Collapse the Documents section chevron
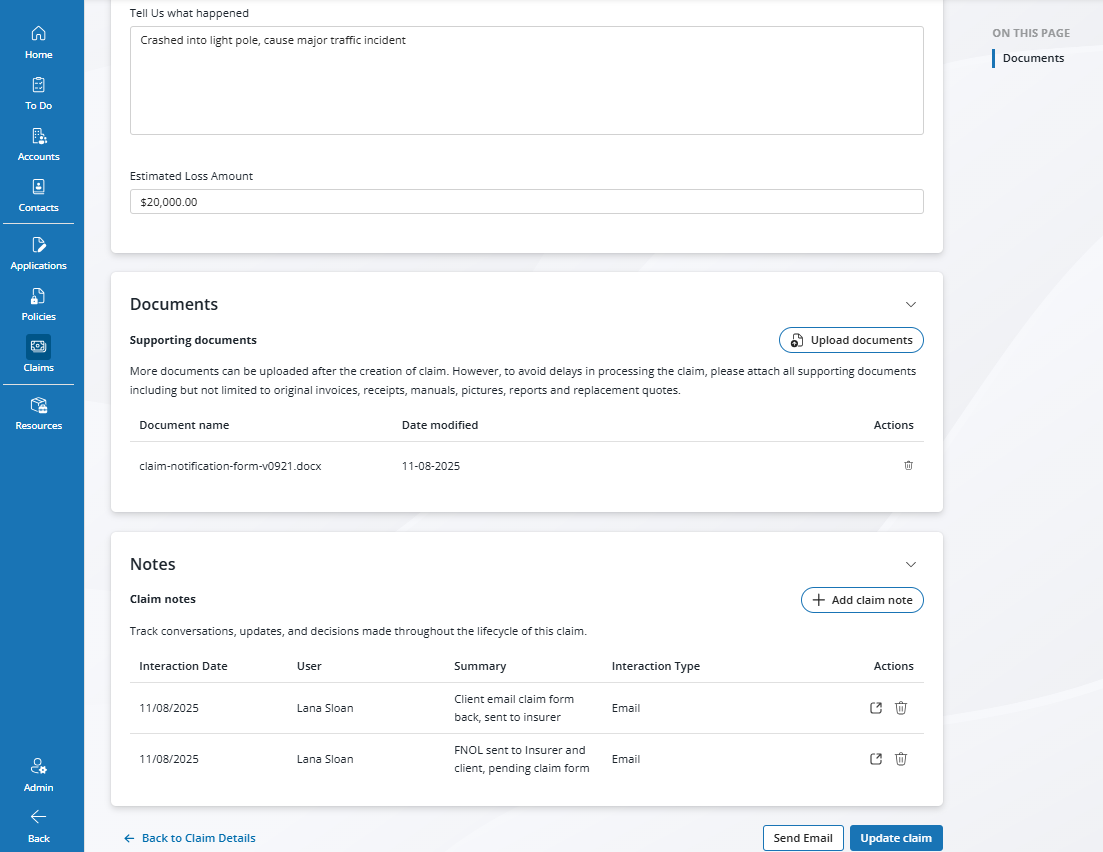The image size is (1103, 852). click(x=910, y=304)
